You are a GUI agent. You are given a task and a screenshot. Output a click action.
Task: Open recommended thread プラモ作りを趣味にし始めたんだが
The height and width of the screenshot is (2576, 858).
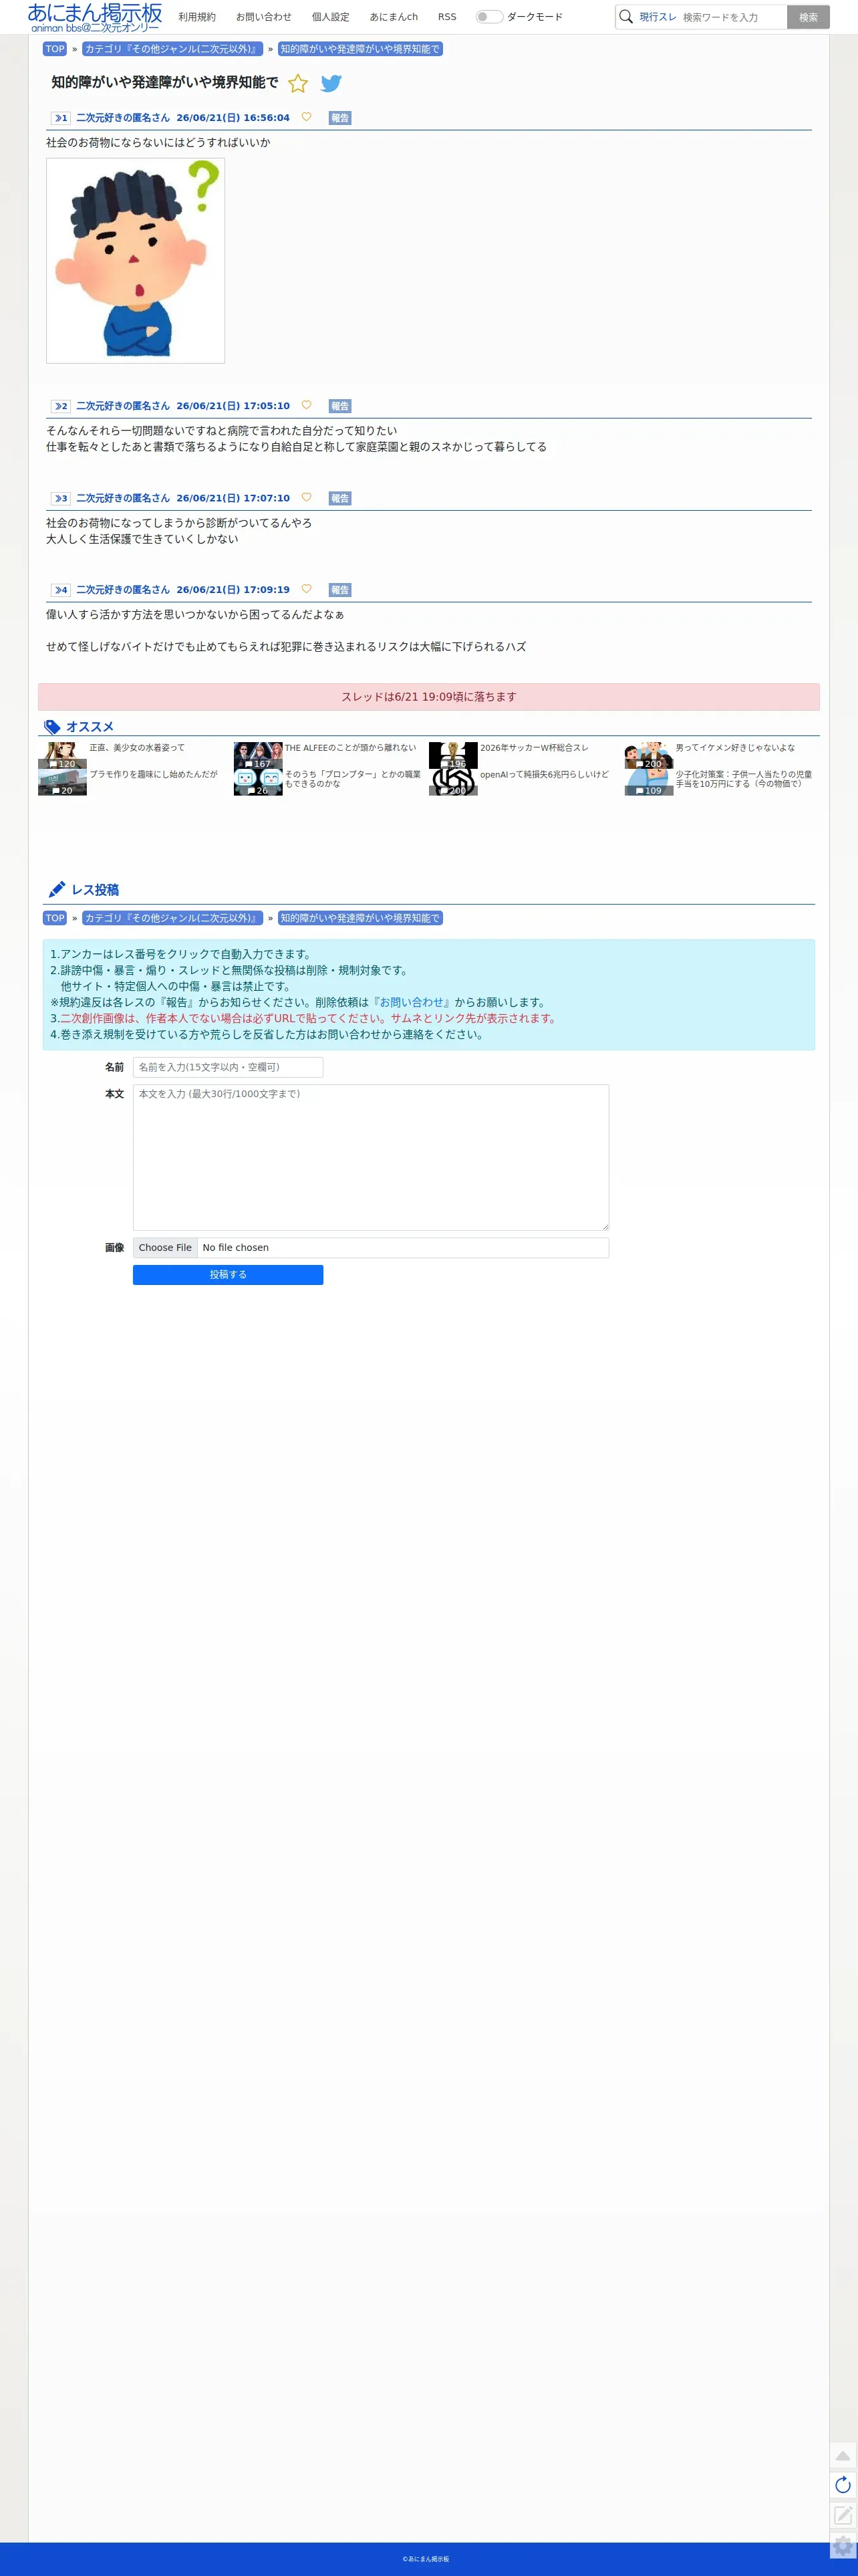click(x=153, y=774)
